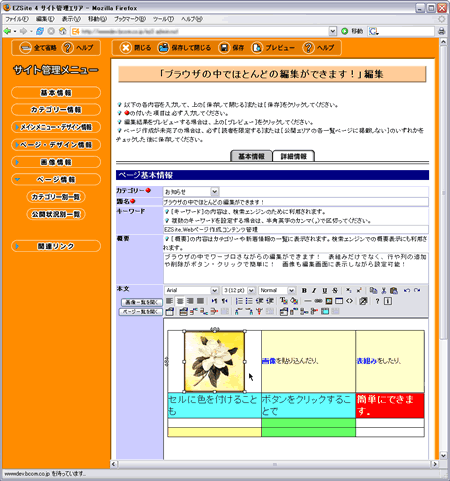Open the 表示 menu

[x=71, y=19]
